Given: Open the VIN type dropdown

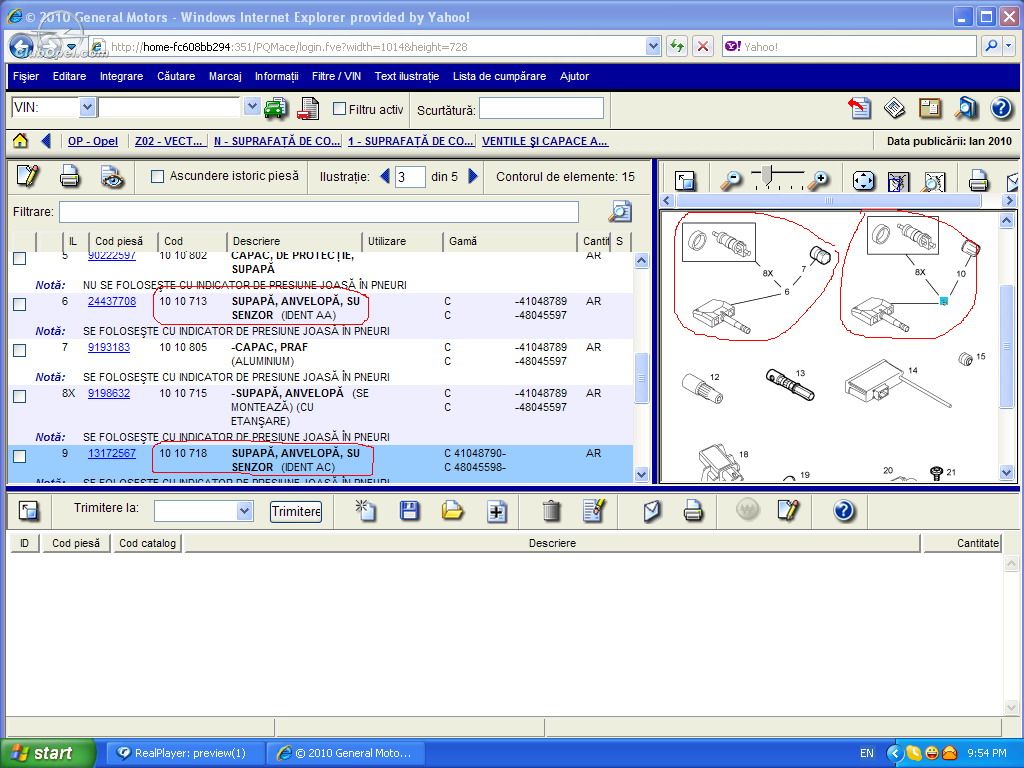Looking at the screenshot, I should point(88,107).
